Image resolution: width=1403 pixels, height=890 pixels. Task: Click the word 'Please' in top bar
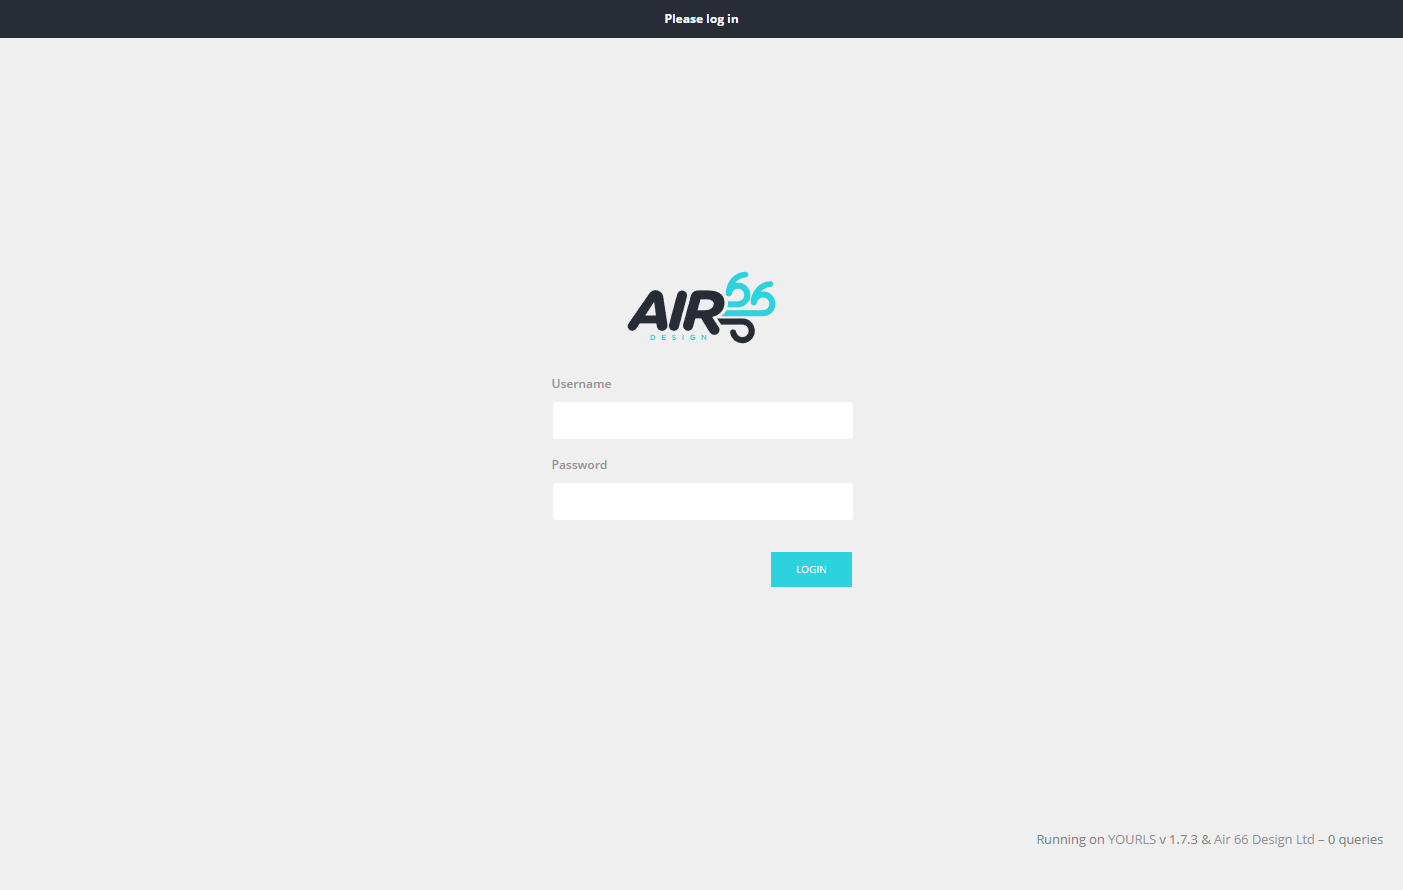pyautogui.click(x=683, y=19)
